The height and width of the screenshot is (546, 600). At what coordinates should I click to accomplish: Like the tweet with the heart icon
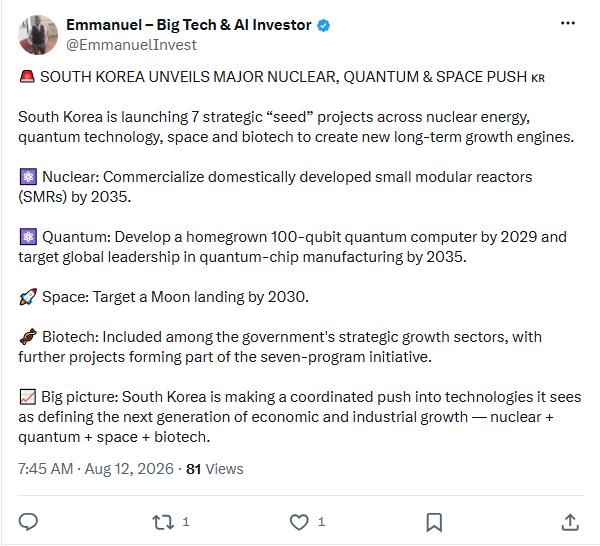pos(299,522)
